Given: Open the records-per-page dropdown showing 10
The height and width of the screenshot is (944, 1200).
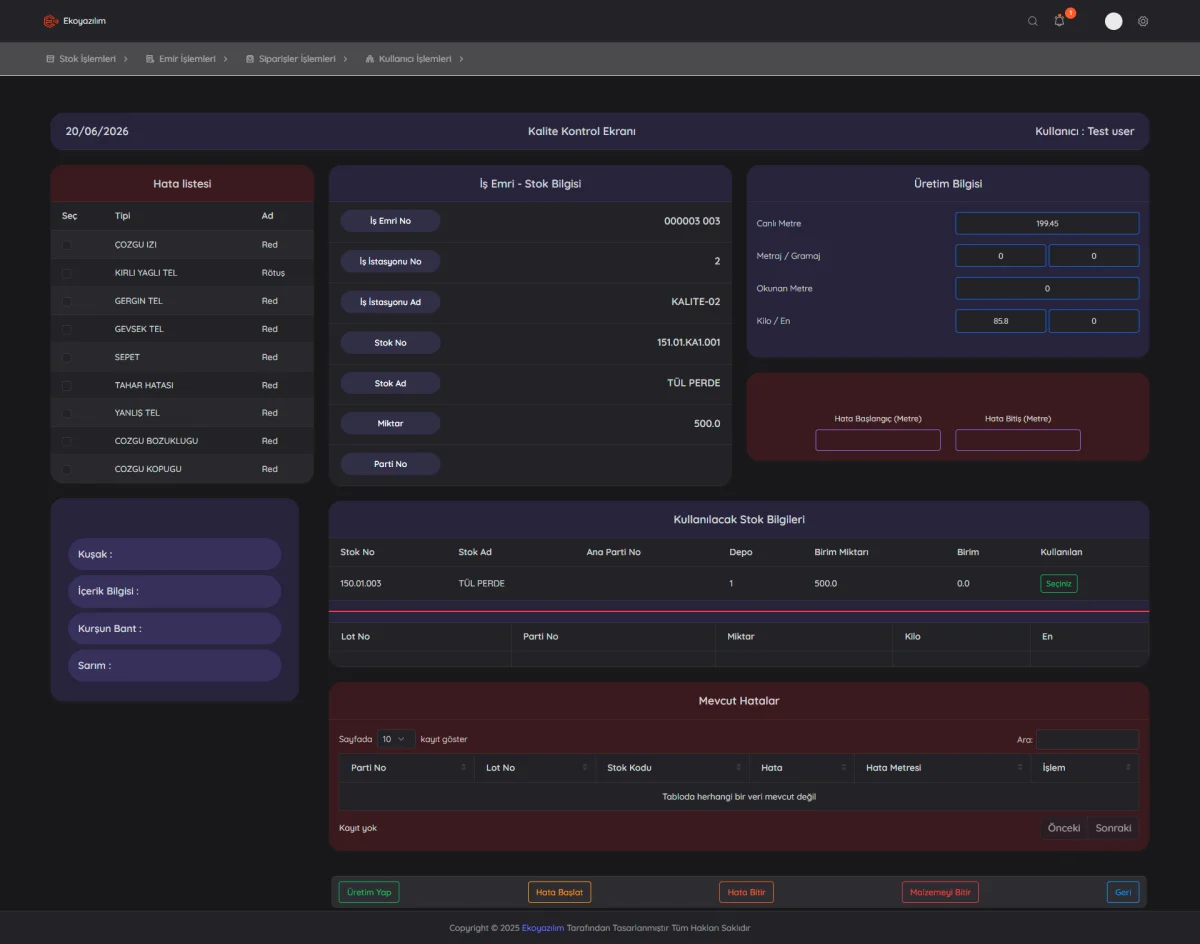Looking at the screenshot, I should pyautogui.click(x=396, y=739).
